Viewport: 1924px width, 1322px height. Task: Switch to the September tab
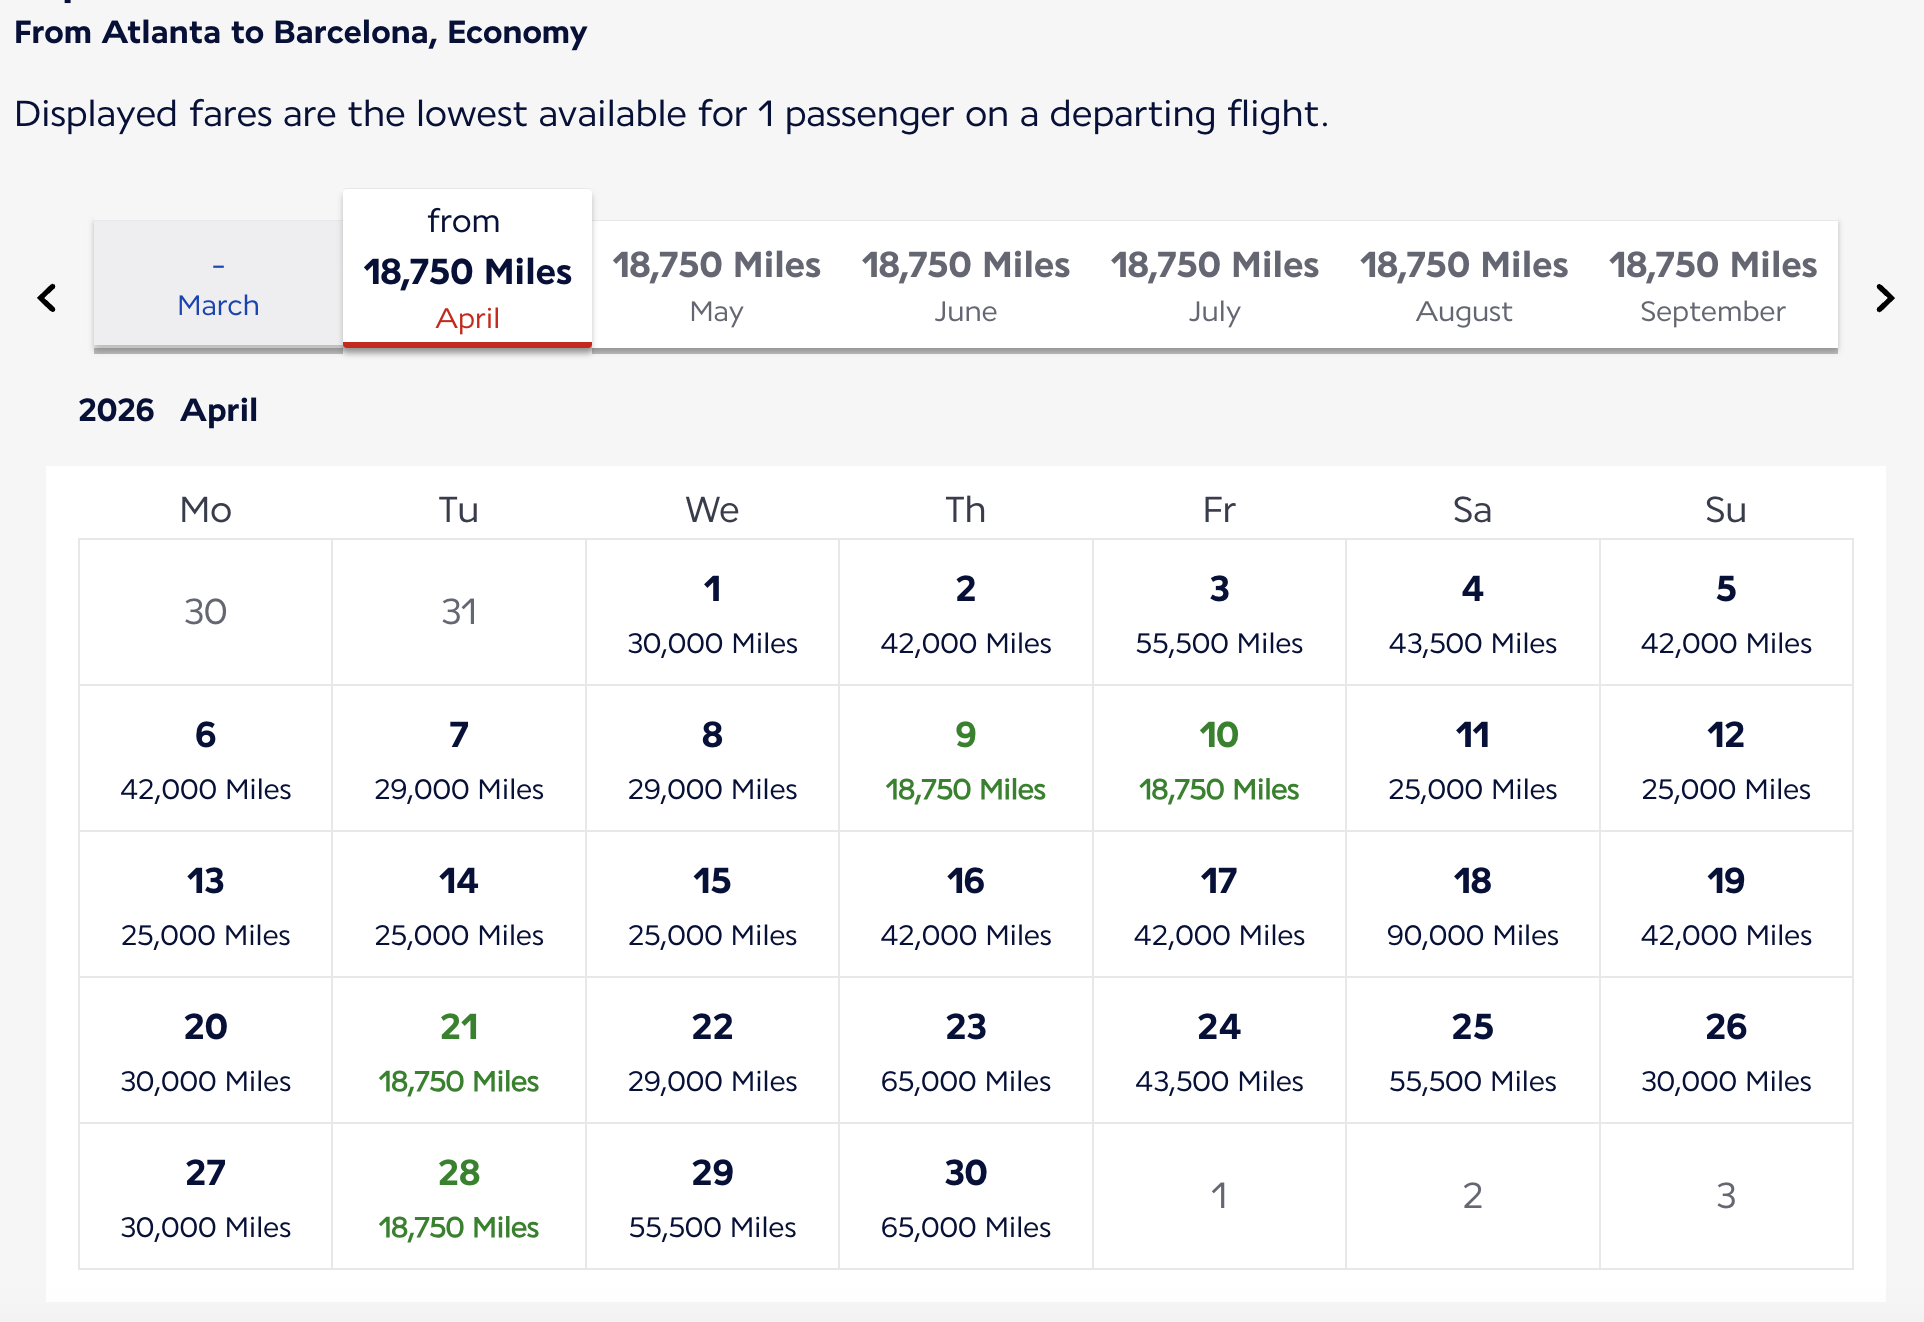1712,286
